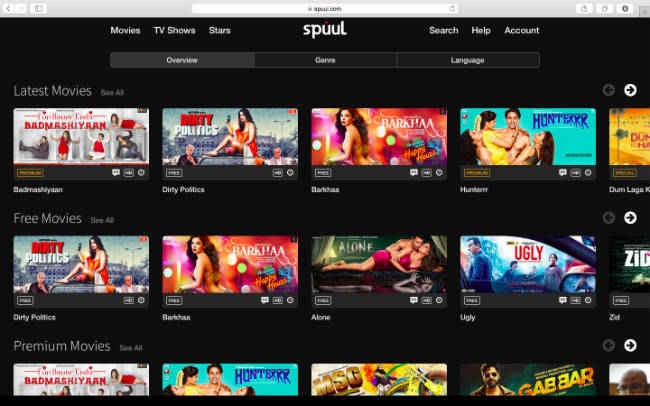Click subtitles icon on the Alone card

coord(413,300)
